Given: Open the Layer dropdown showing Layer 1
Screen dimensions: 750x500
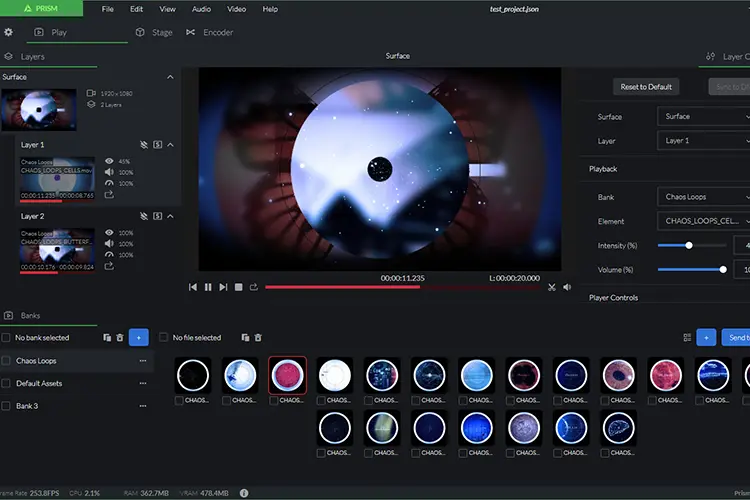Looking at the screenshot, I should click(704, 141).
